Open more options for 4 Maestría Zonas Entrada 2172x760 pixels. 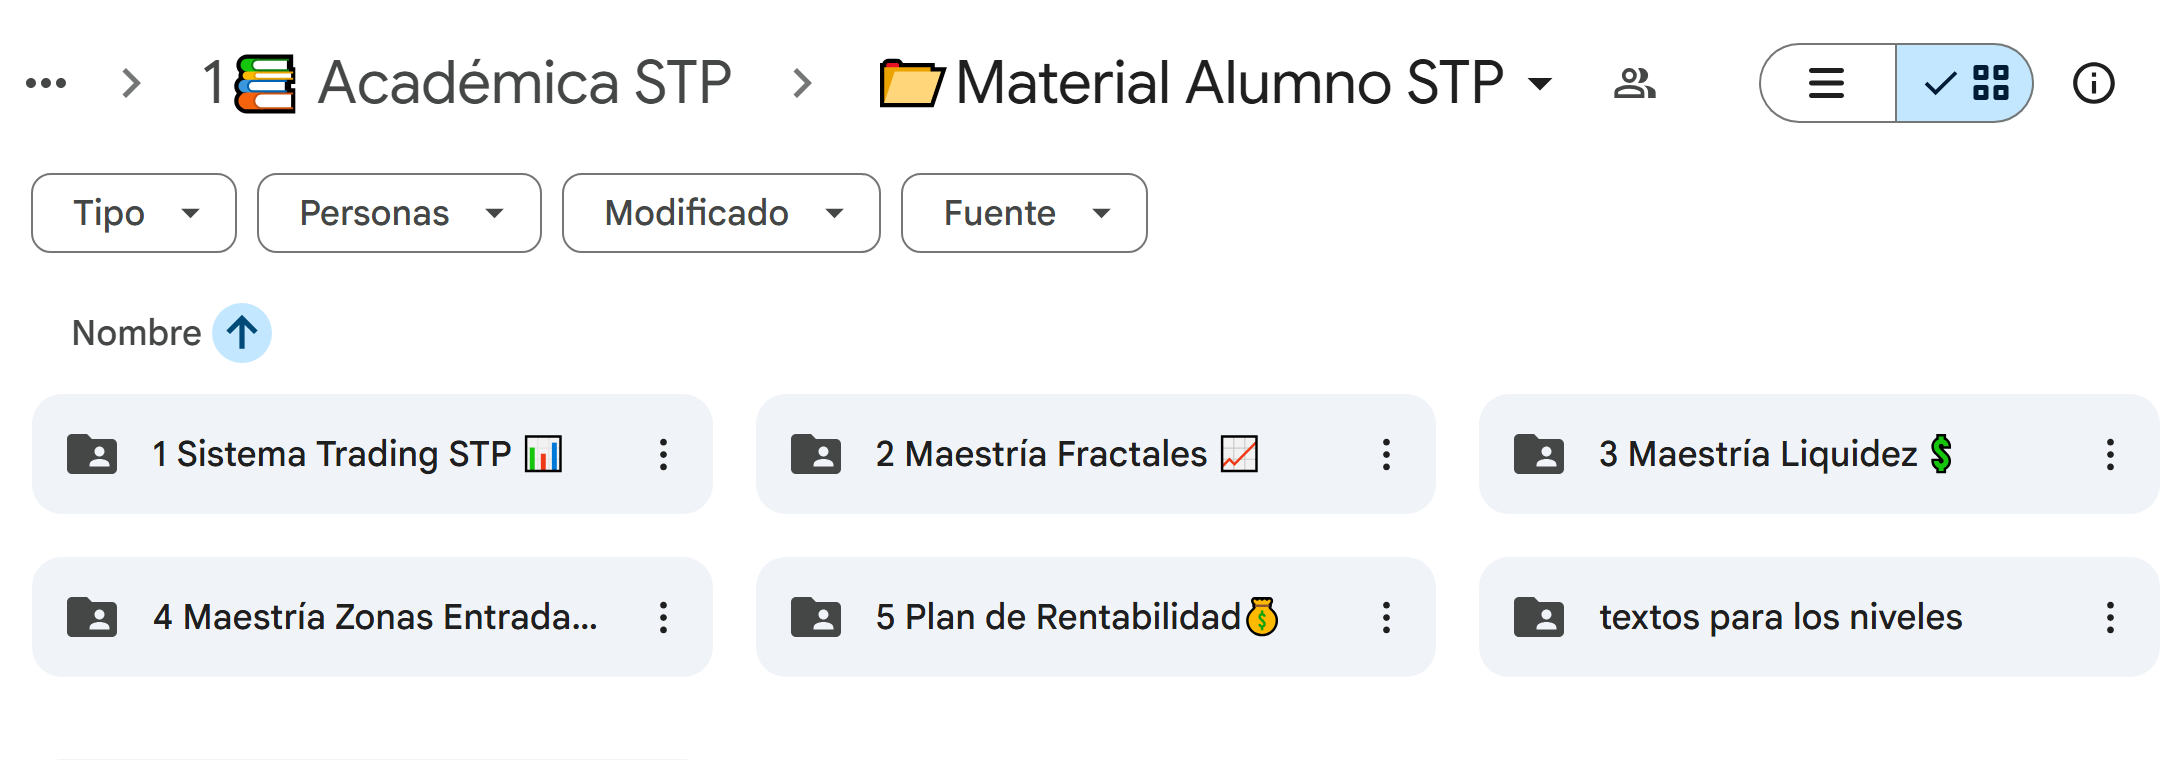[x=663, y=617]
